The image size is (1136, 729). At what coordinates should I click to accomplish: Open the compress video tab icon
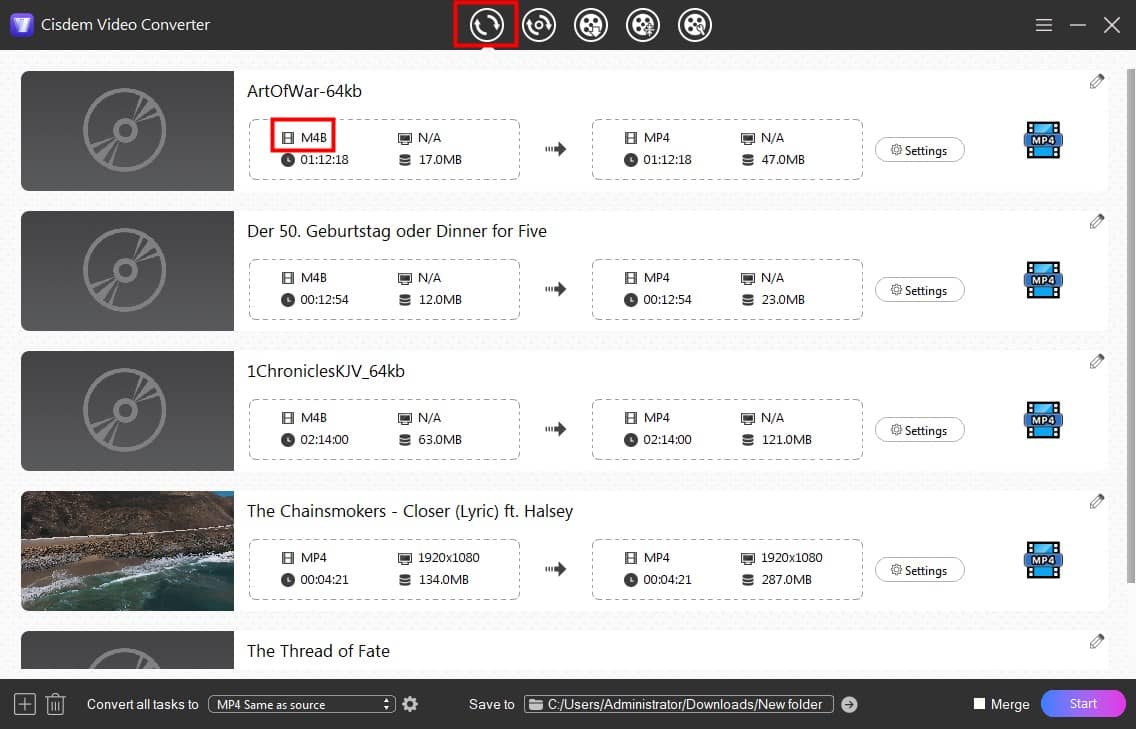click(643, 25)
